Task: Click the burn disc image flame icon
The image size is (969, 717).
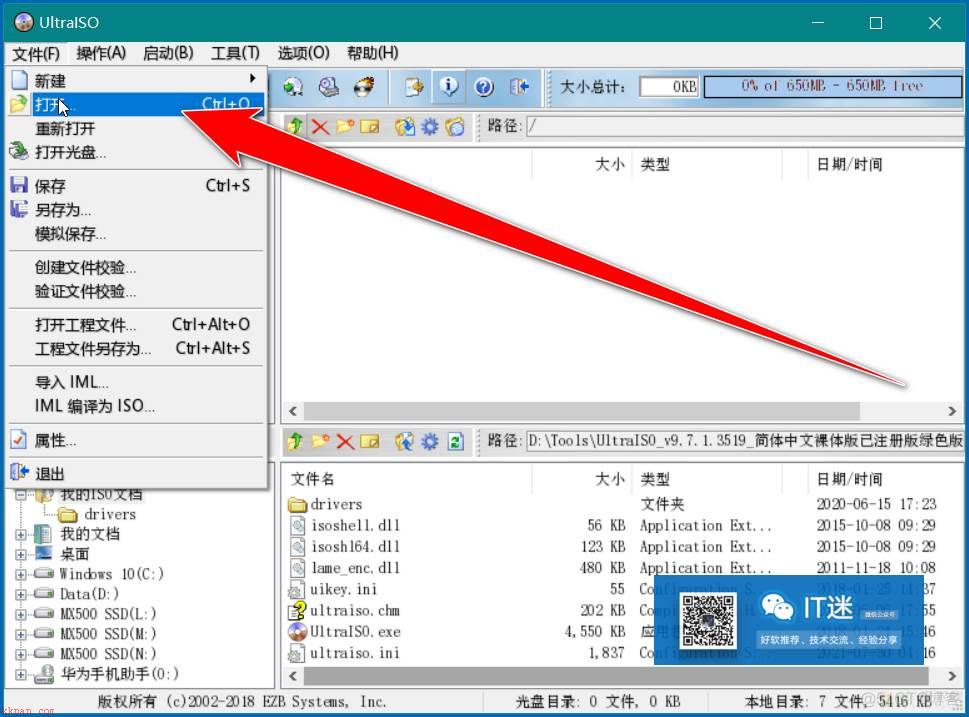Action: point(364,87)
